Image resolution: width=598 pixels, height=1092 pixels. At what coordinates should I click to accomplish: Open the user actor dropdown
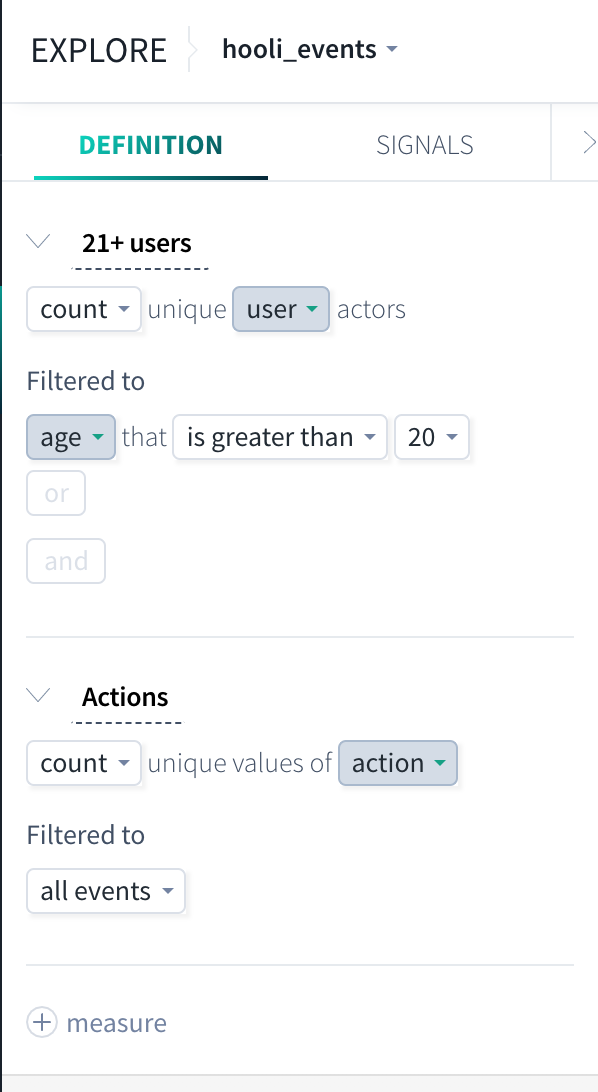(281, 309)
